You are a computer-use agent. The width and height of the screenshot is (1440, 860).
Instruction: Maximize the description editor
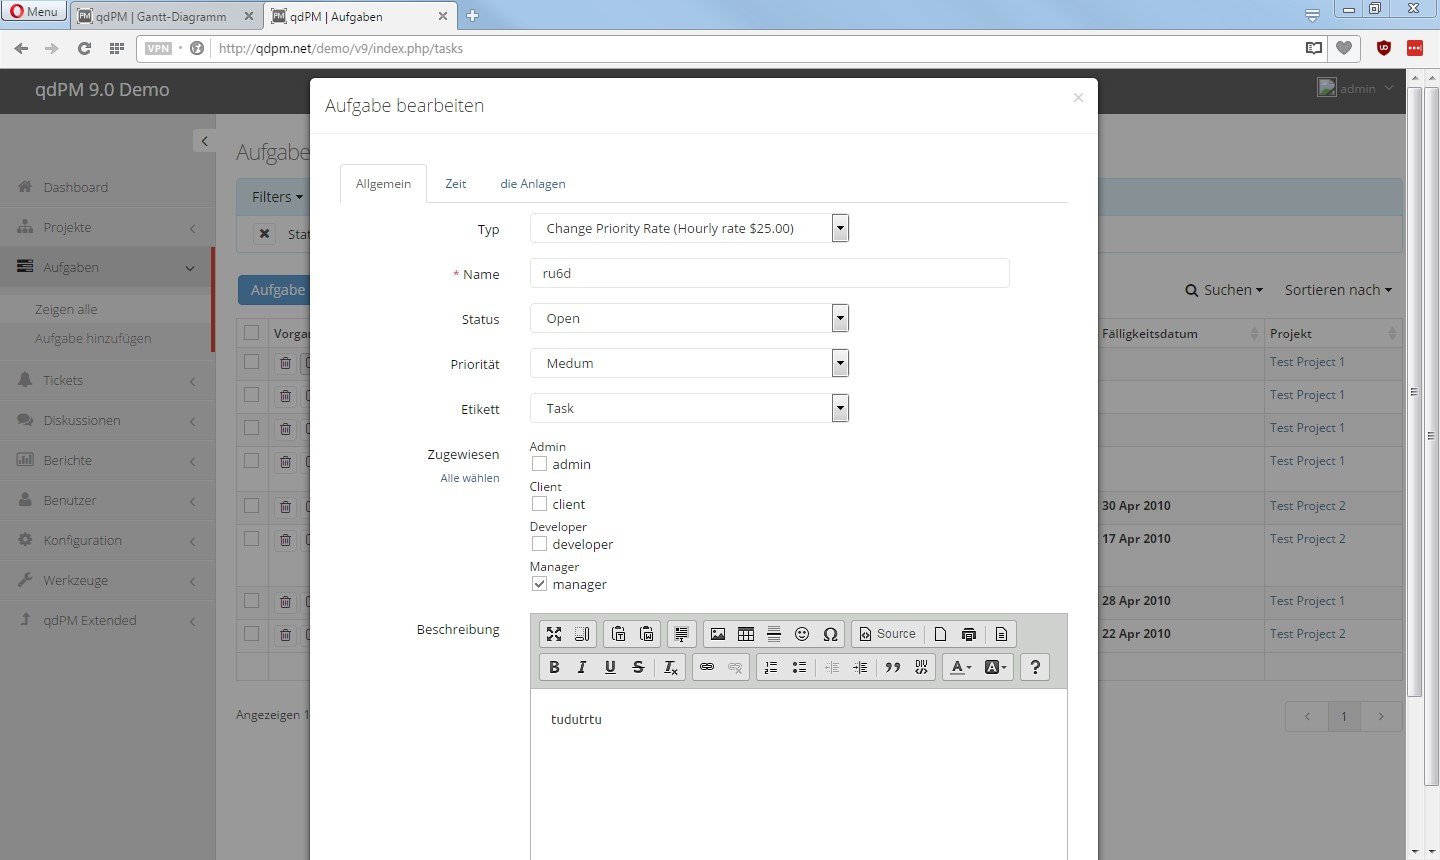coord(554,634)
